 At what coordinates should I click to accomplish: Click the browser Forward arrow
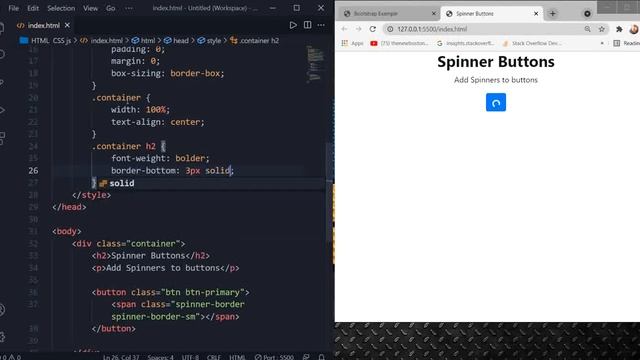click(x=358, y=29)
